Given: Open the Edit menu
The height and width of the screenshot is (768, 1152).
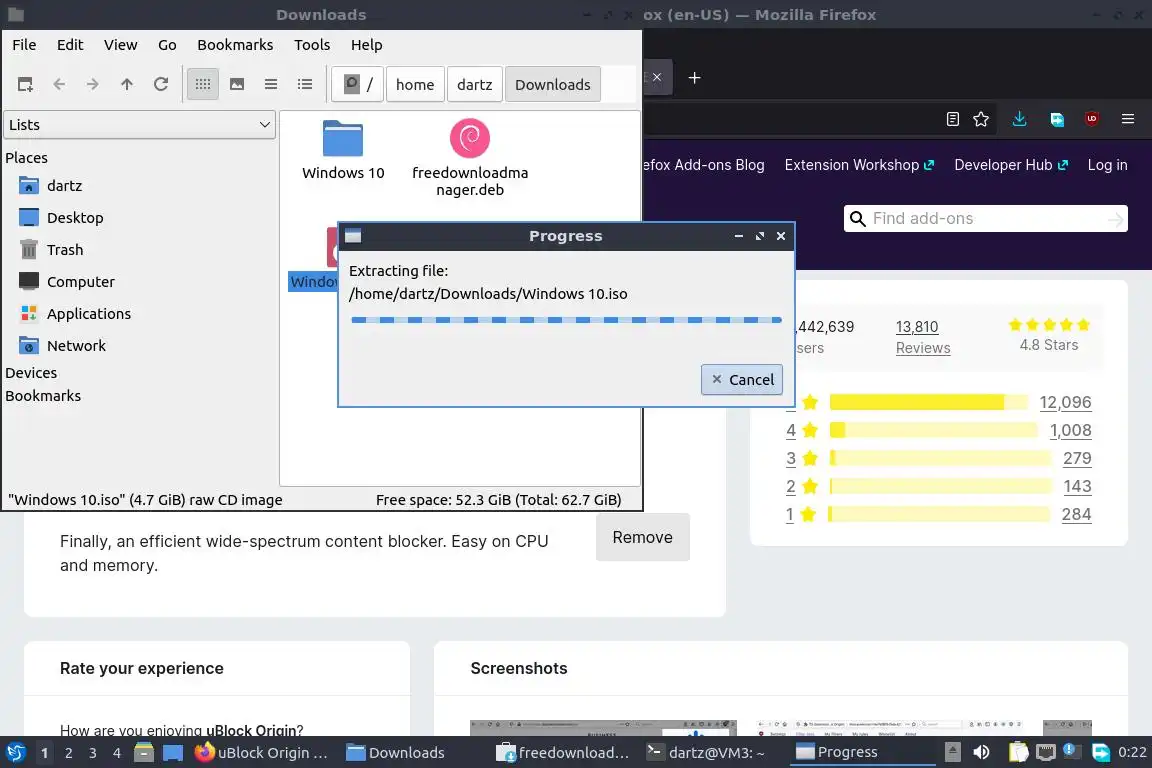Looking at the screenshot, I should coord(70,45).
